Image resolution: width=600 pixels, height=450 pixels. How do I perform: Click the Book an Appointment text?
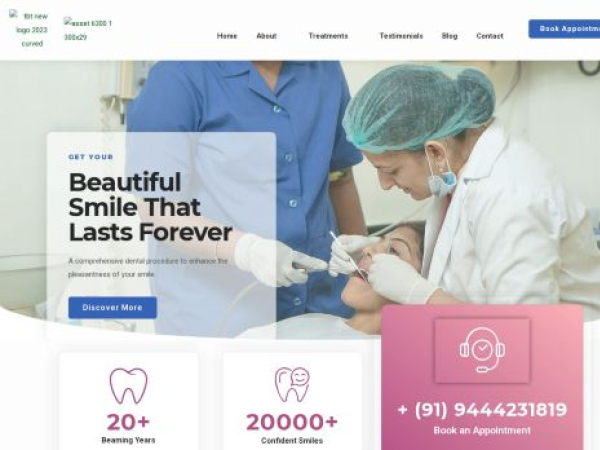482,430
